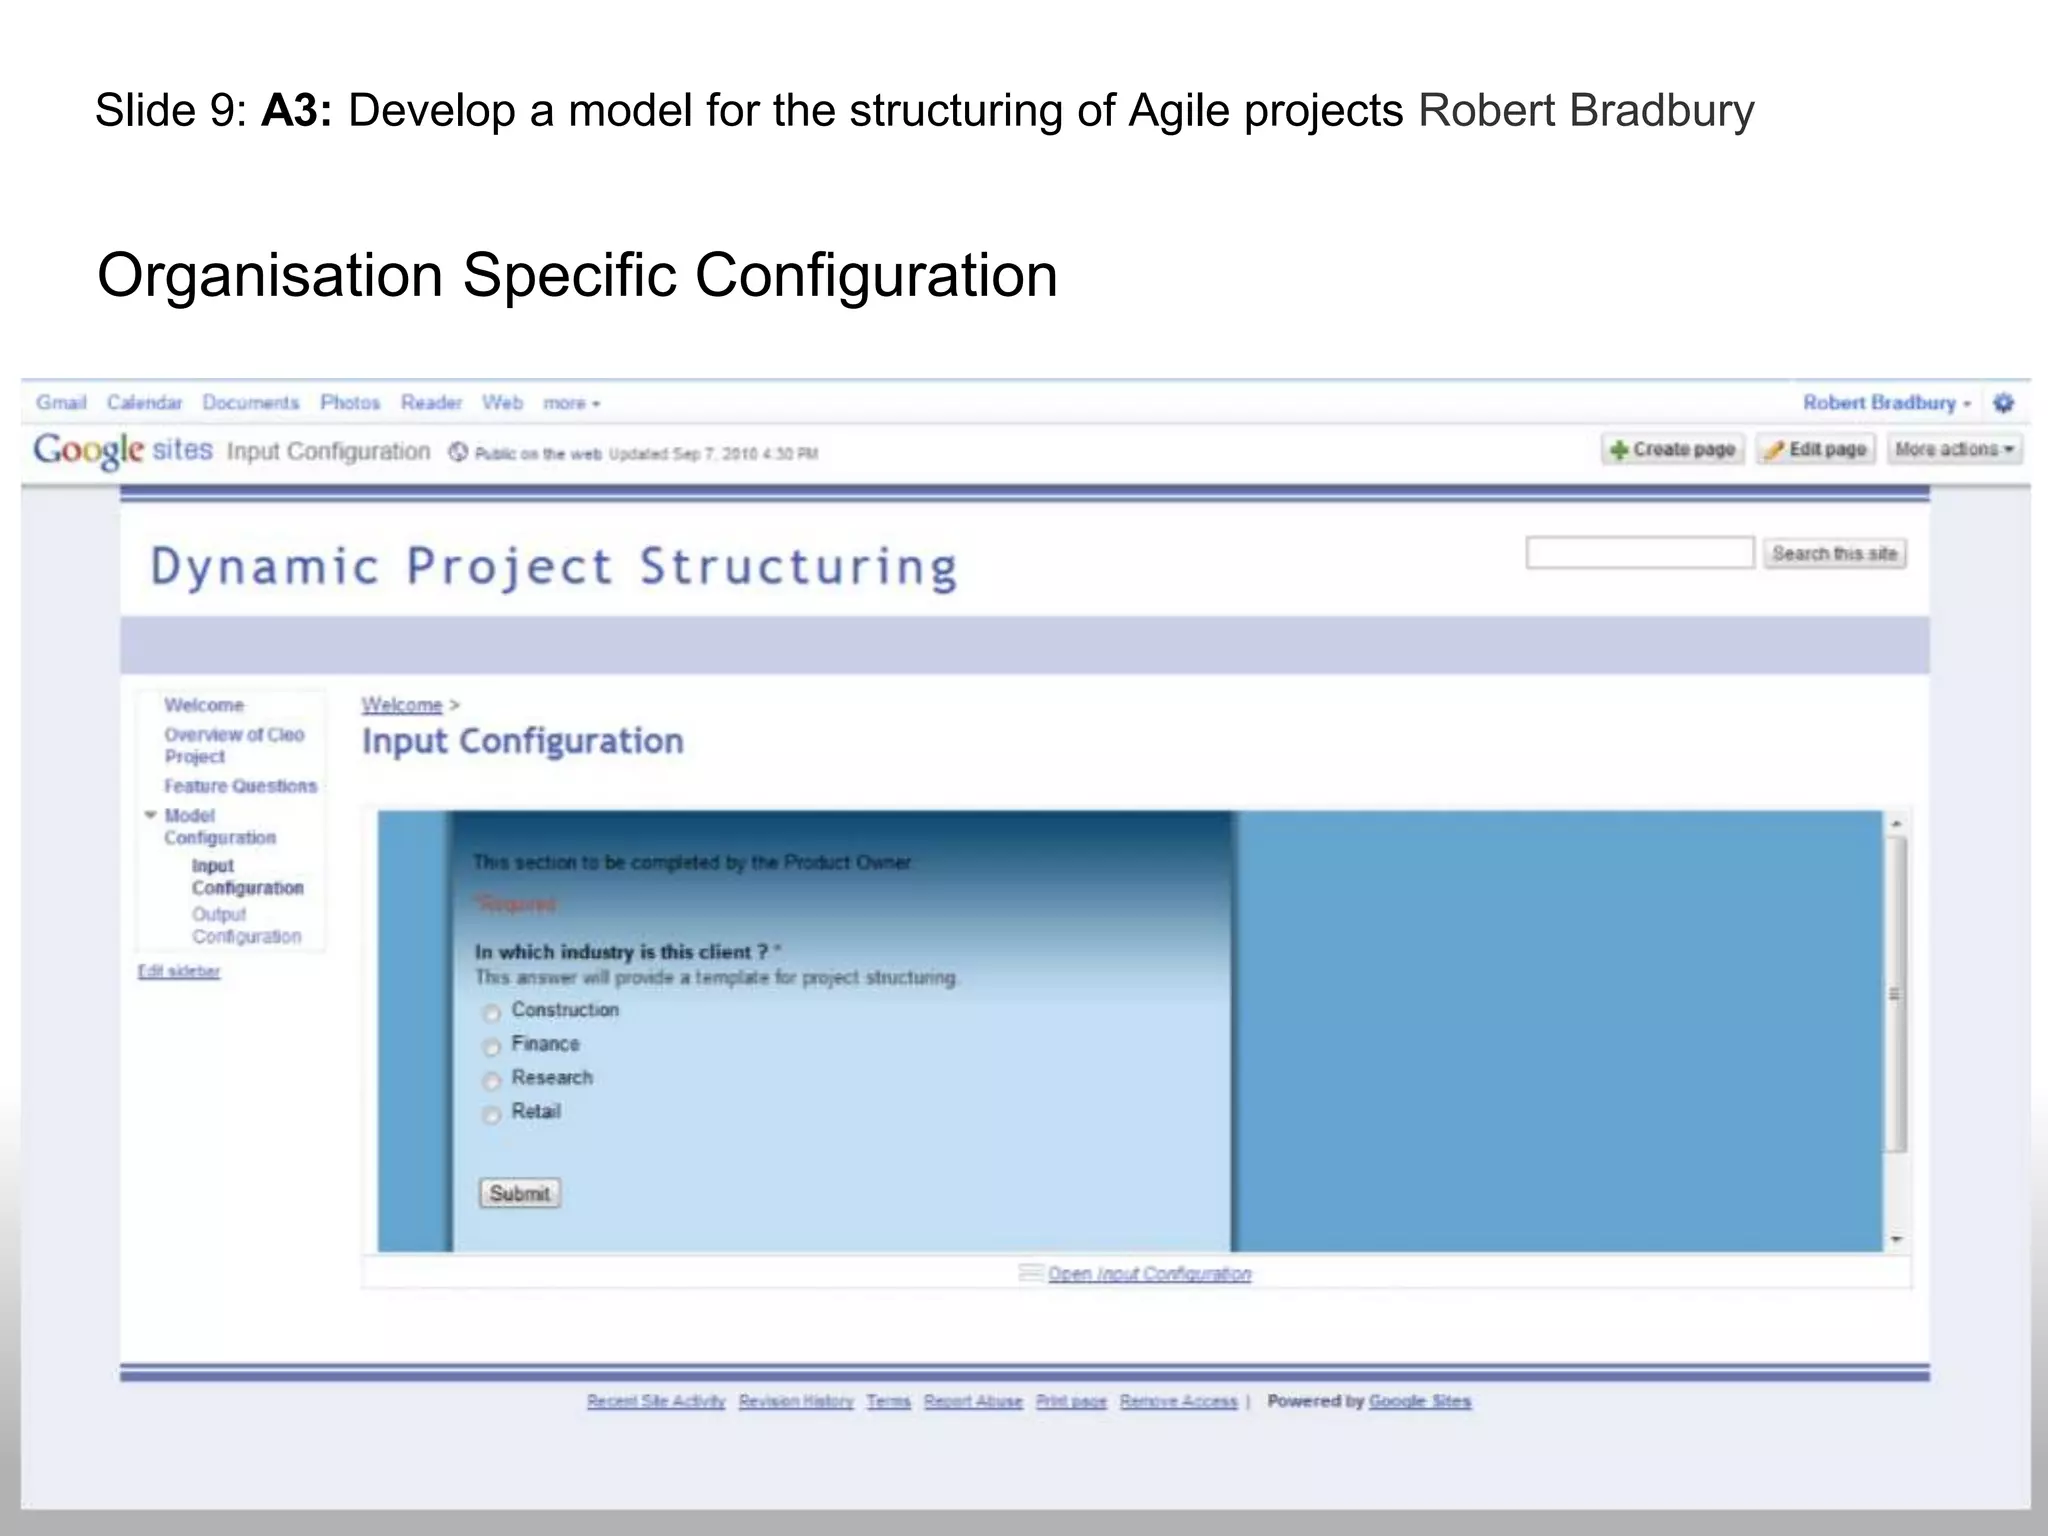Open Output Configuration in the sidebar

click(246, 925)
